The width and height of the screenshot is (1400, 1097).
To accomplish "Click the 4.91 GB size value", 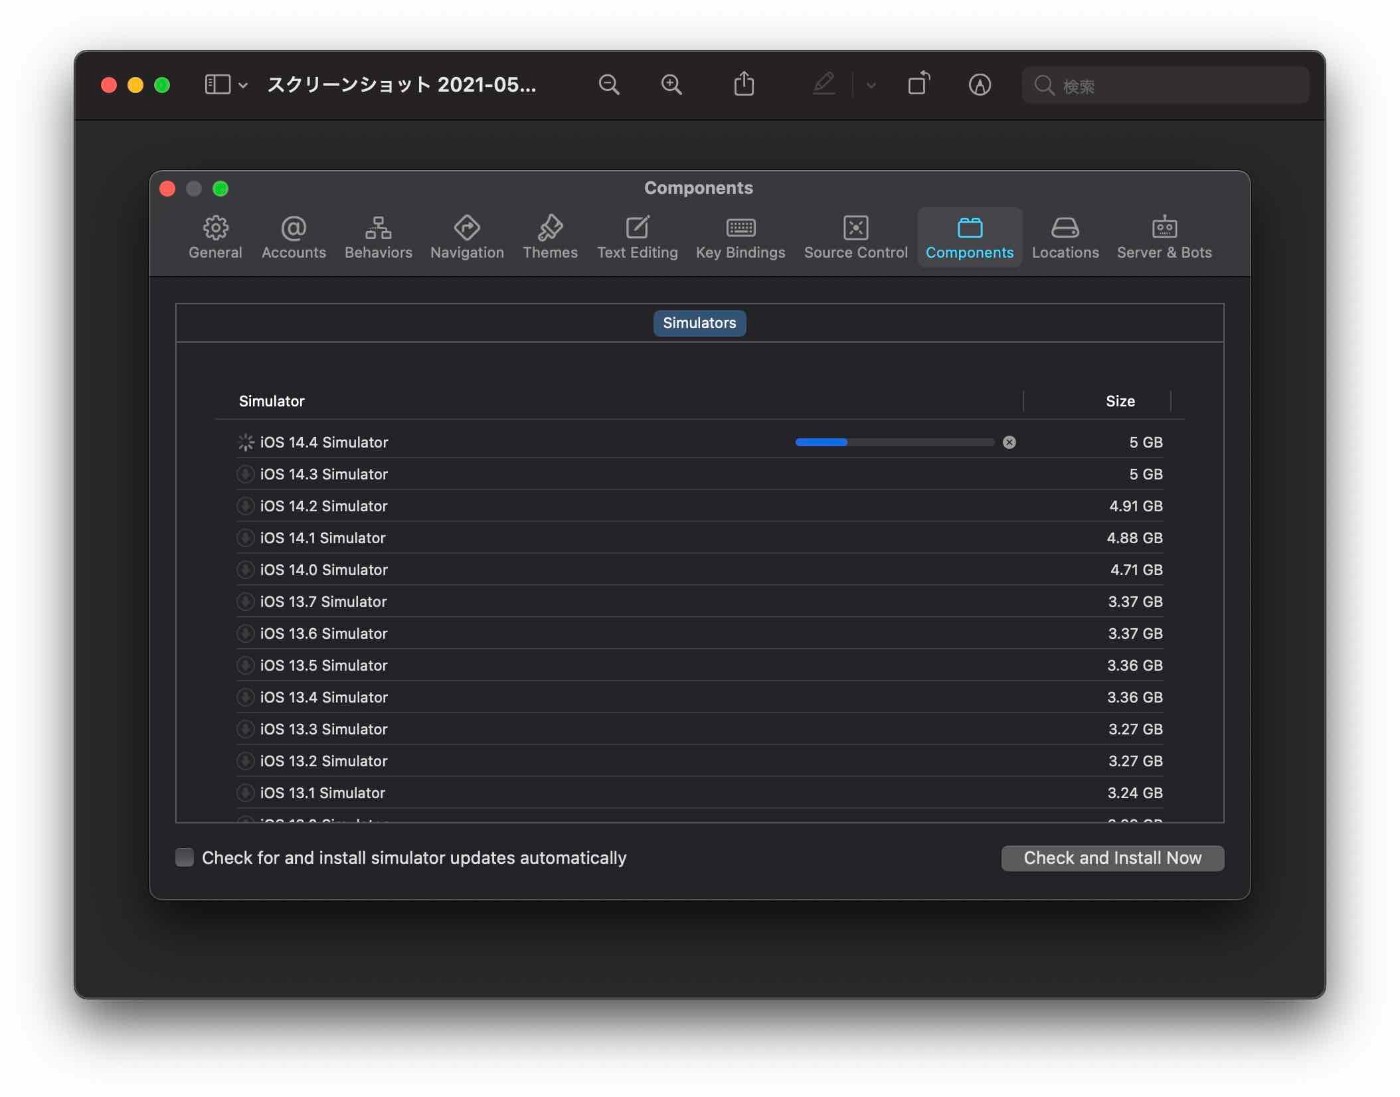I will [x=1136, y=506].
